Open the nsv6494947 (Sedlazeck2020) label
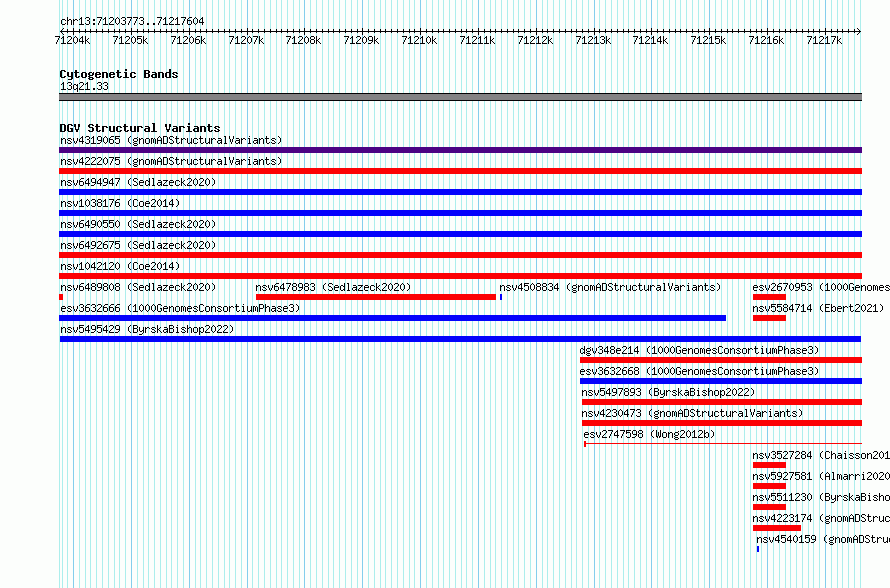Image resolution: width=890 pixels, height=588 pixels. point(138,182)
